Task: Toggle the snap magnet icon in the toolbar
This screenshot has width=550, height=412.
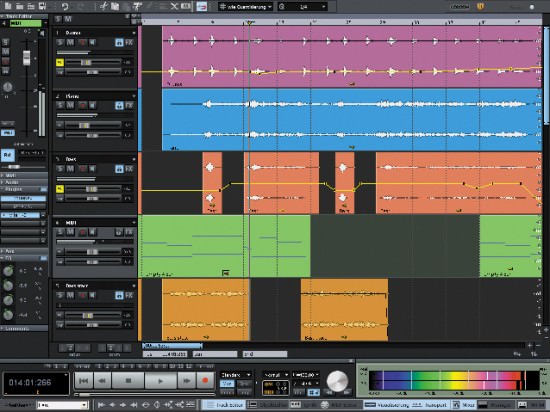Action: point(201,6)
